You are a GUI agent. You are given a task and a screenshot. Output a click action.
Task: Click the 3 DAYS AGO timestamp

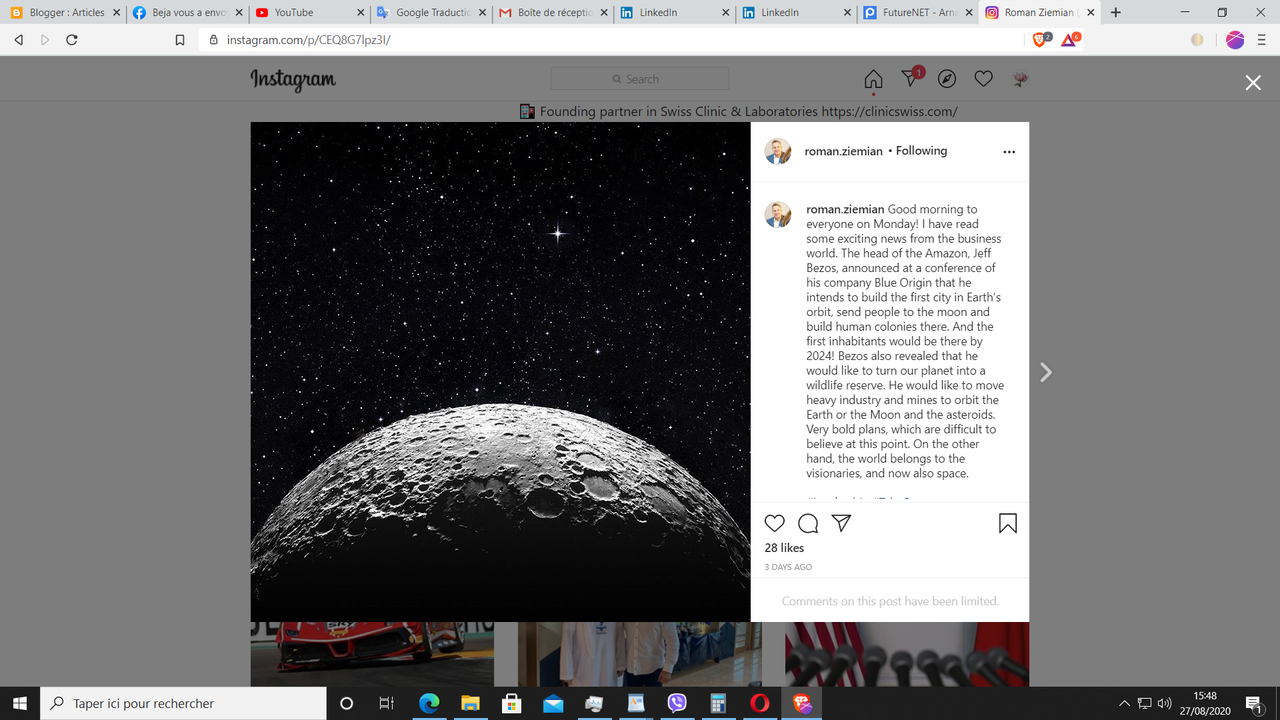coord(788,567)
